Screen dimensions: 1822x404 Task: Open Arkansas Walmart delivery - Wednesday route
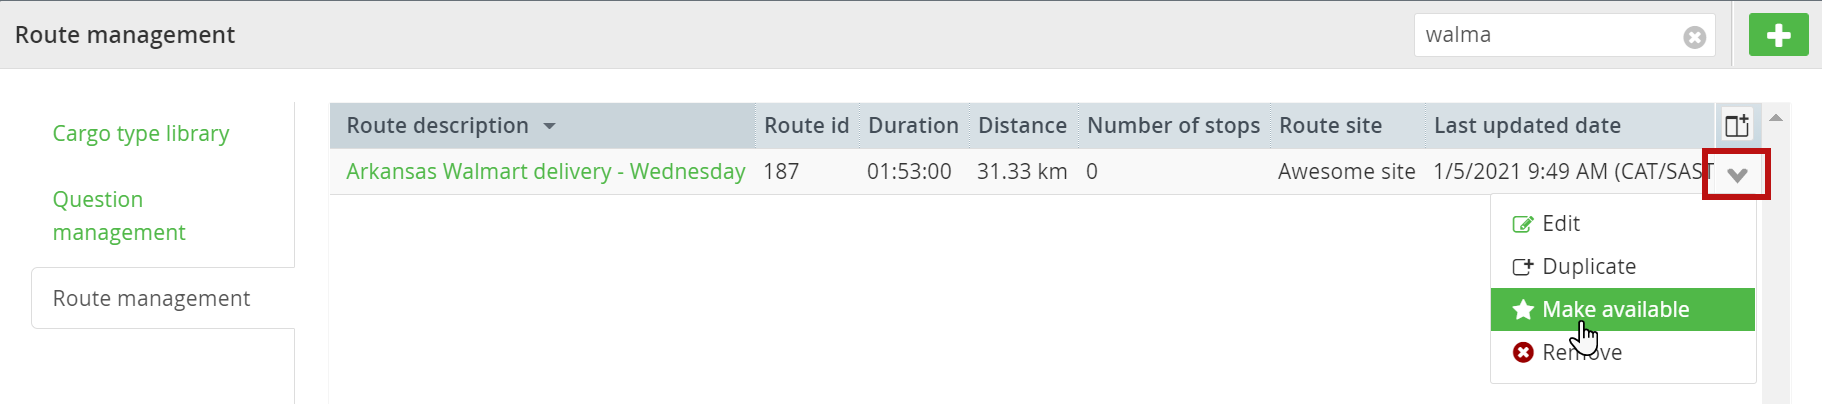[x=545, y=171]
